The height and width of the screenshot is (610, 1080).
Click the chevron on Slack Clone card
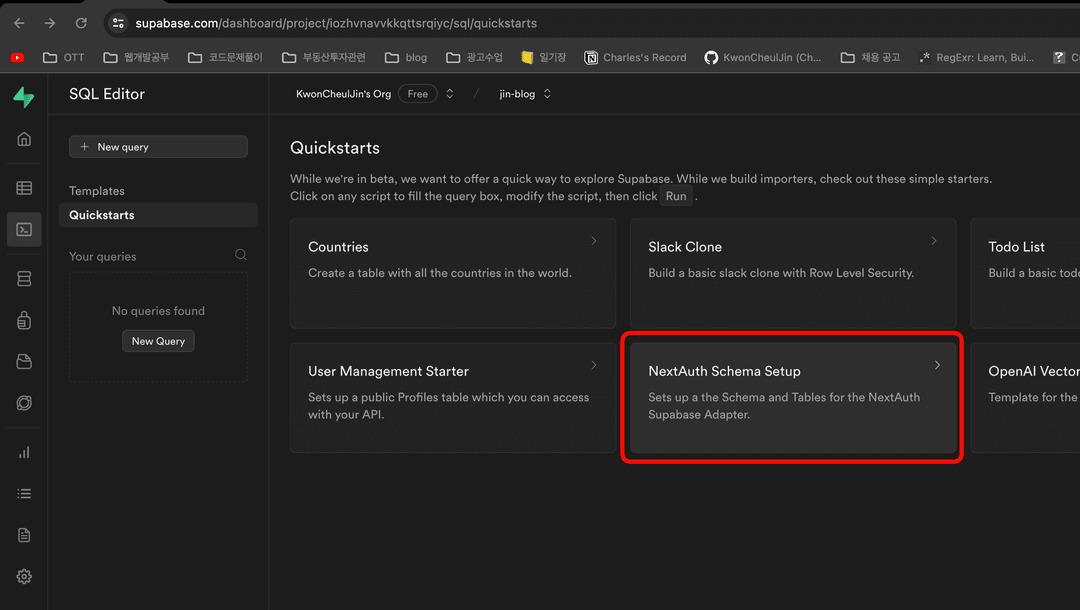pos(934,240)
